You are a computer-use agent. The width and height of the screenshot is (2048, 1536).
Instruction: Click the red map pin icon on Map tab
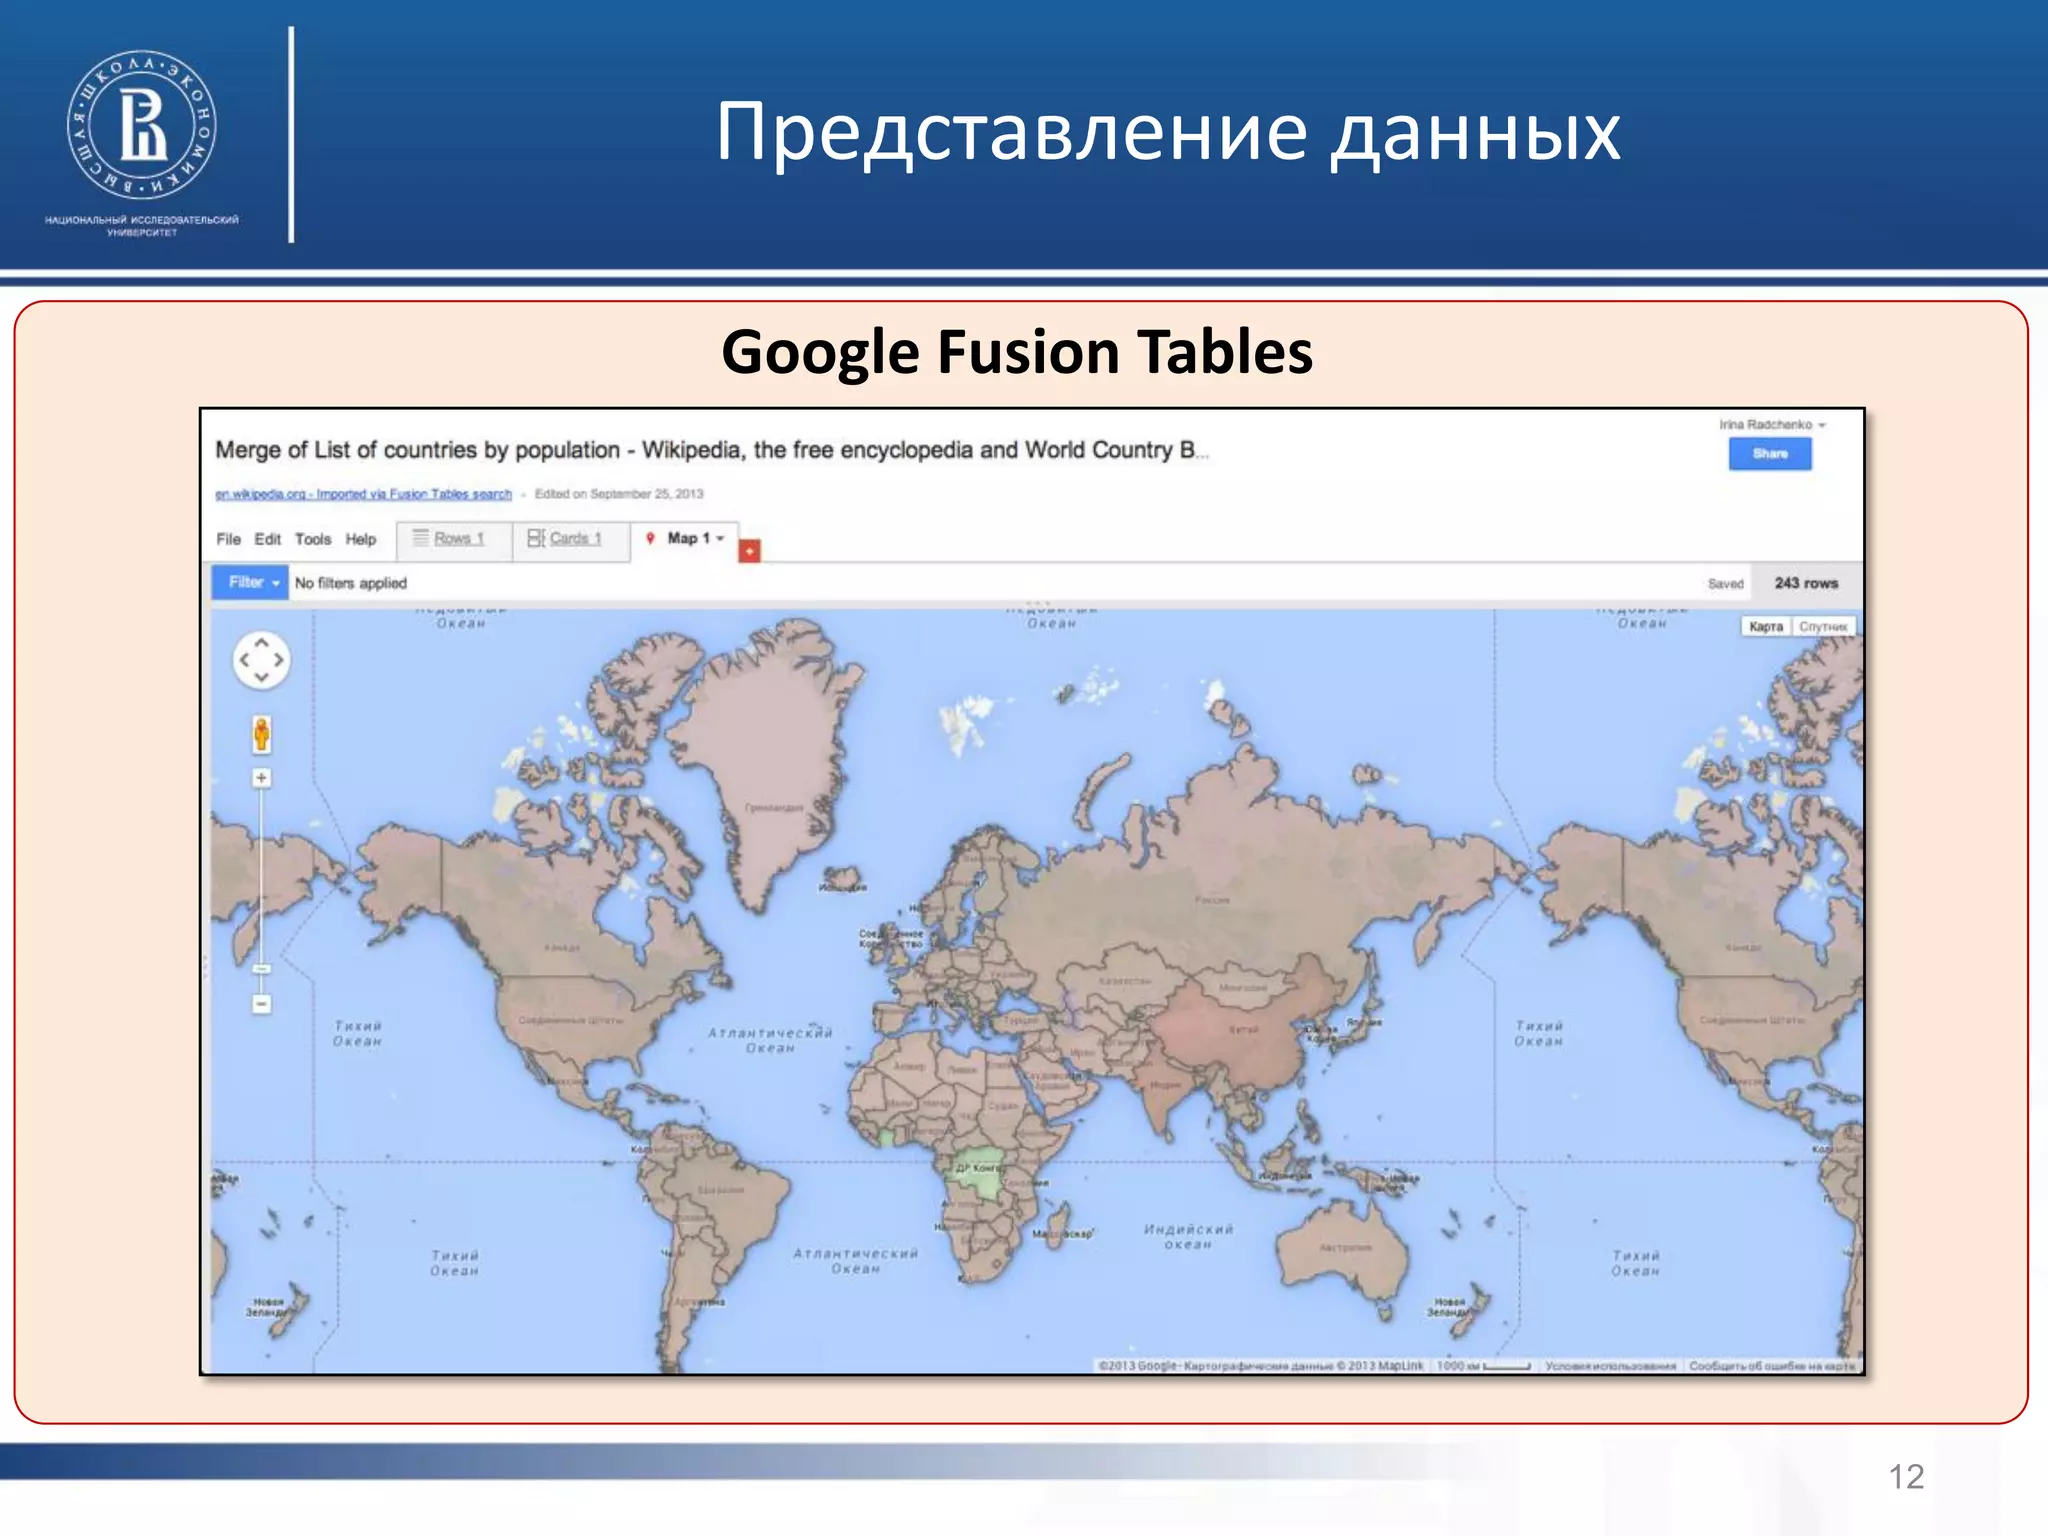[x=650, y=539]
